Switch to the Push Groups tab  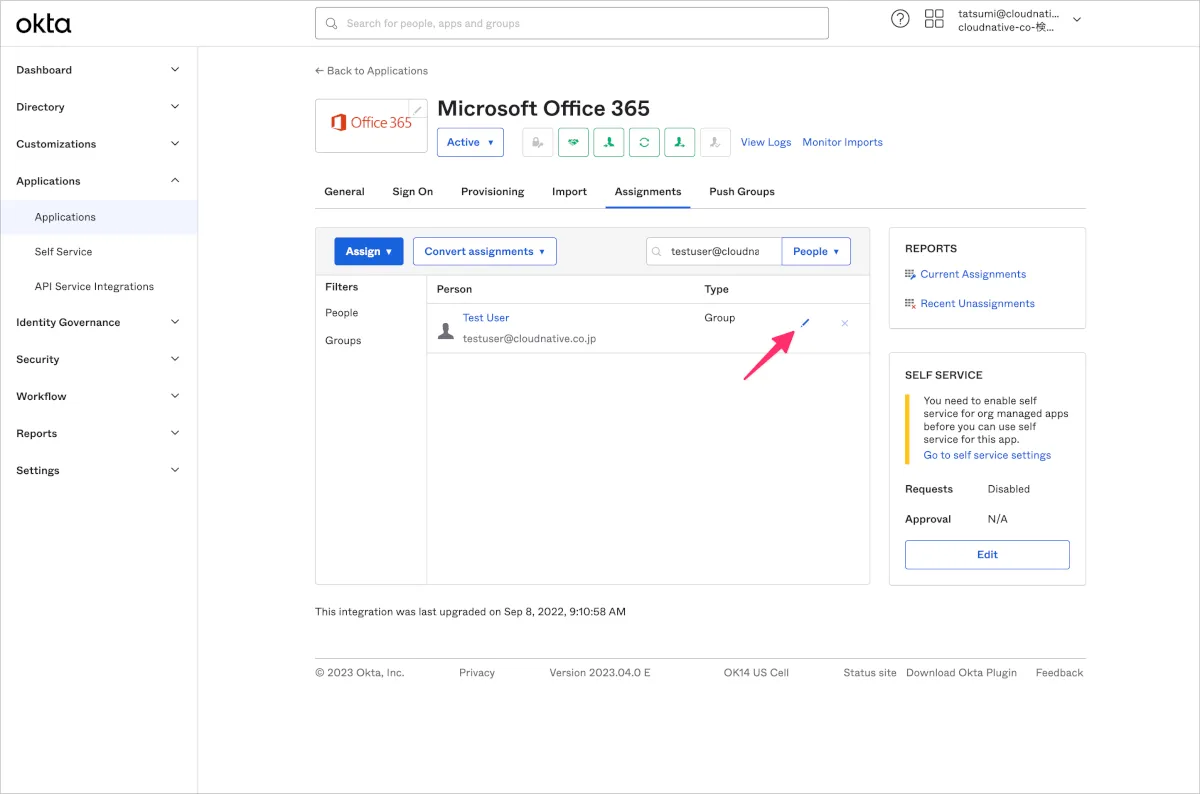[x=741, y=192]
